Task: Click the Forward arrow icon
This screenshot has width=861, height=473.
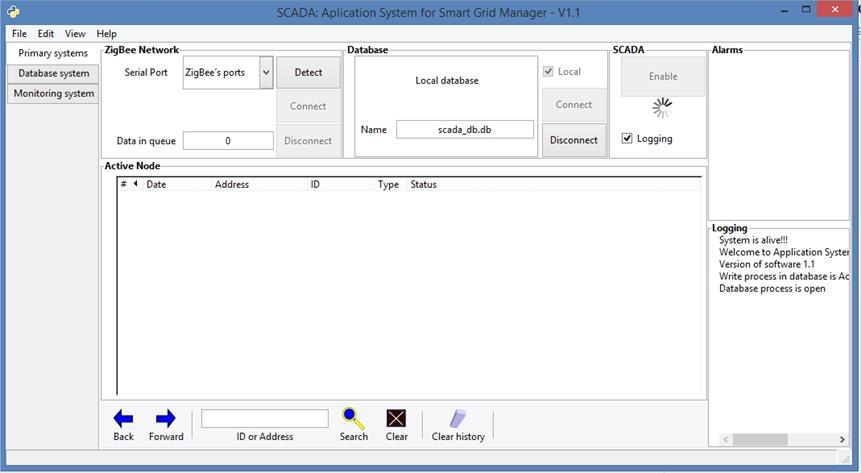Action: [x=166, y=418]
